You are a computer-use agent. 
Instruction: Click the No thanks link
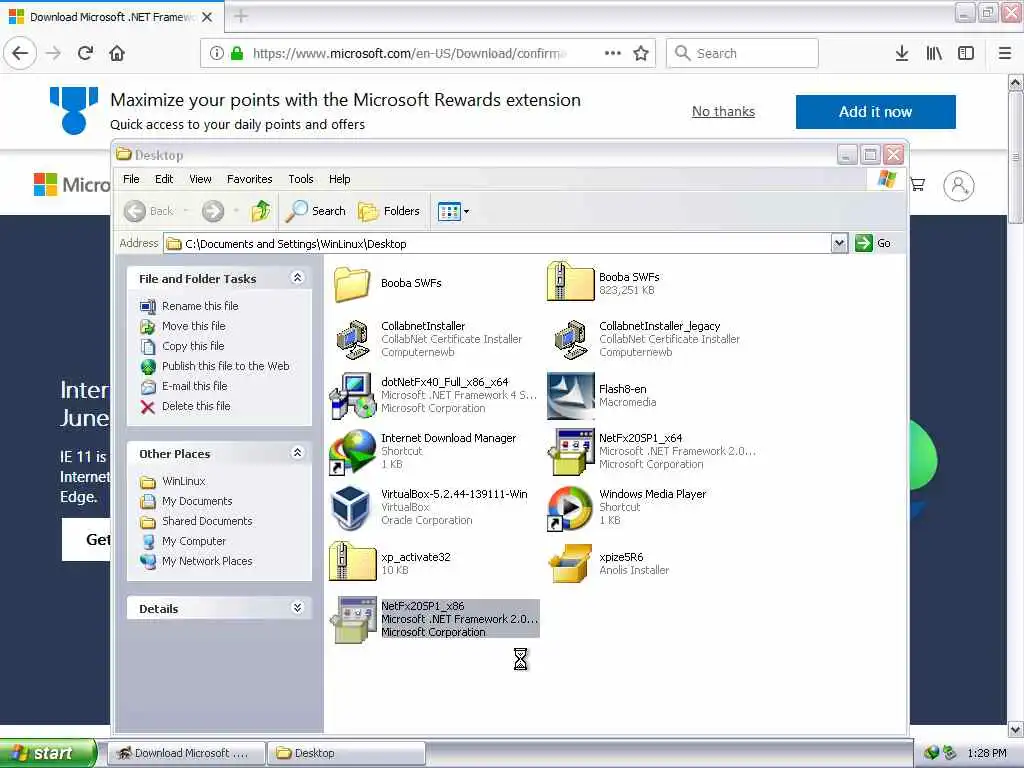pyautogui.click(x=723, y=112)
